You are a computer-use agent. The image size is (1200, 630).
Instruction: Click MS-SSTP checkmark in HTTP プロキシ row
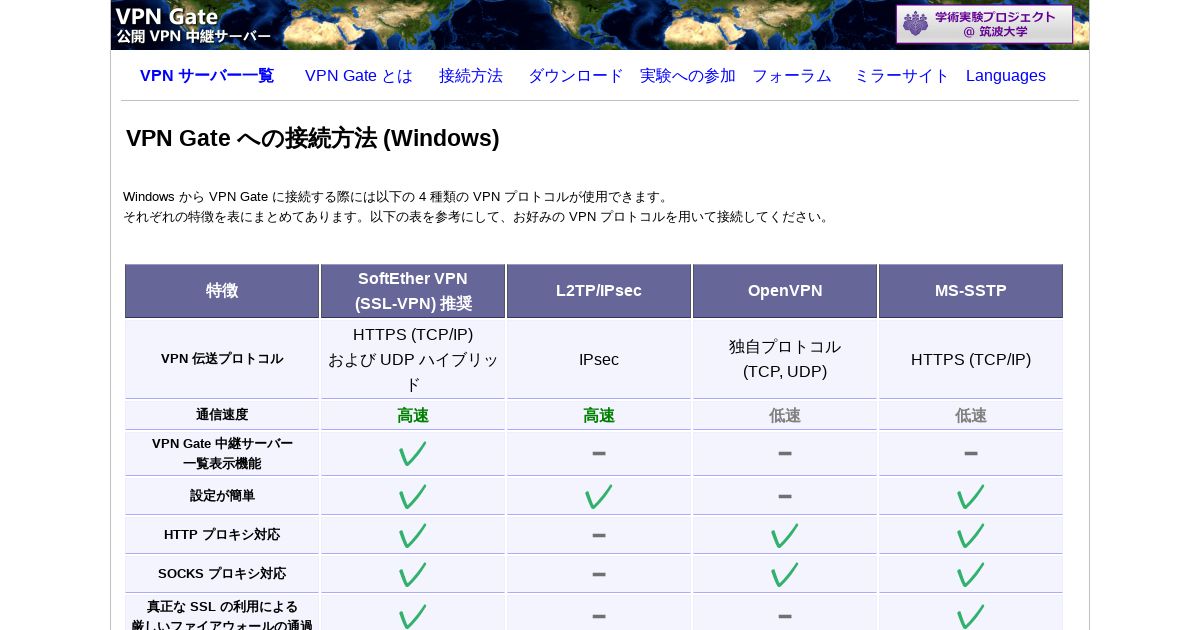(x=971, y=535)
